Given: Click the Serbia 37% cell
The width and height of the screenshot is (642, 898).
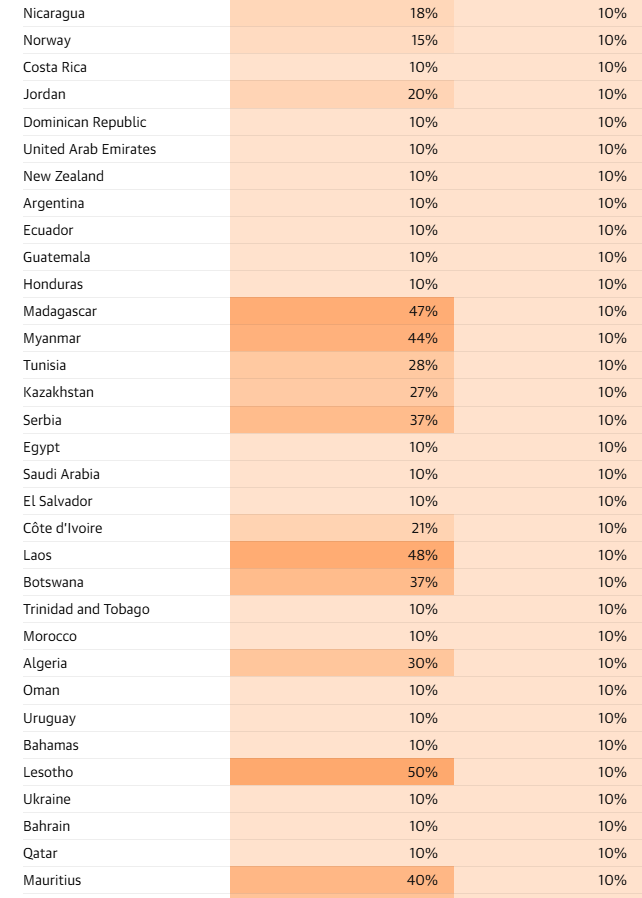Looking at the screenshot, I should click(342, 420).
